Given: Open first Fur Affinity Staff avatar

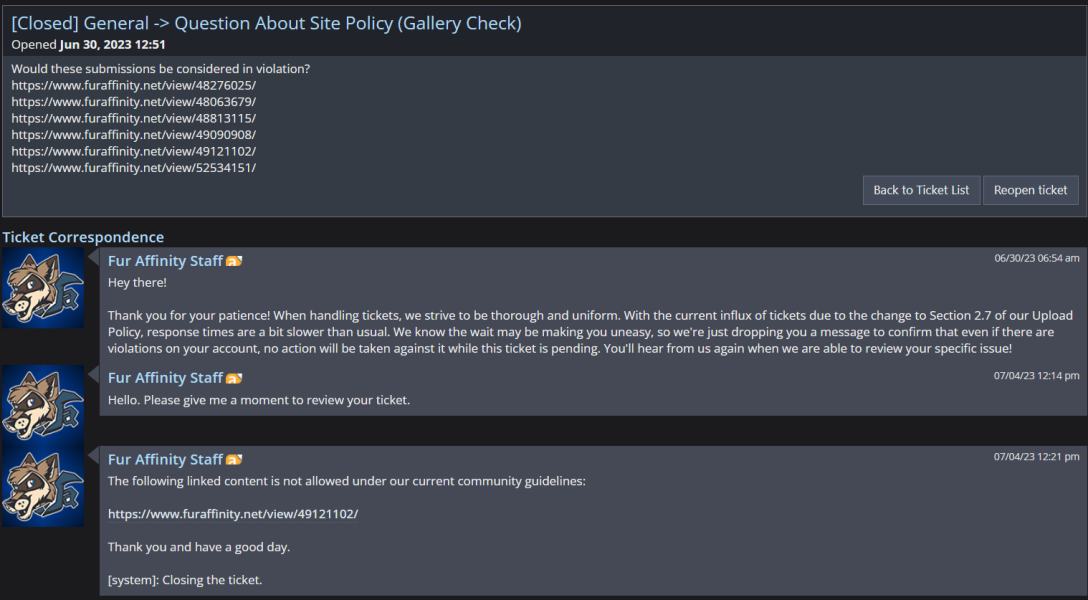Looking at the screenshot, I should 43,288.
